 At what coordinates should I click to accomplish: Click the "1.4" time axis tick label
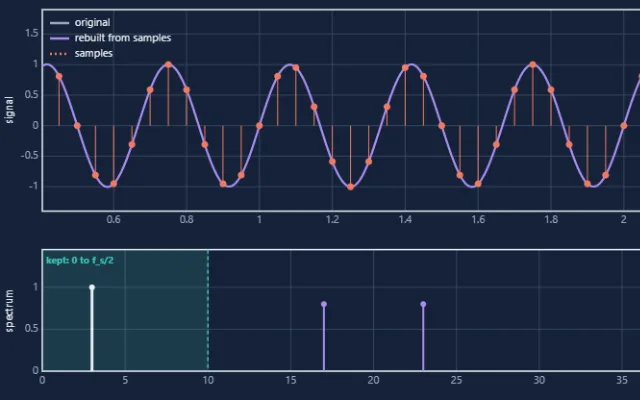tap(405, 220)
